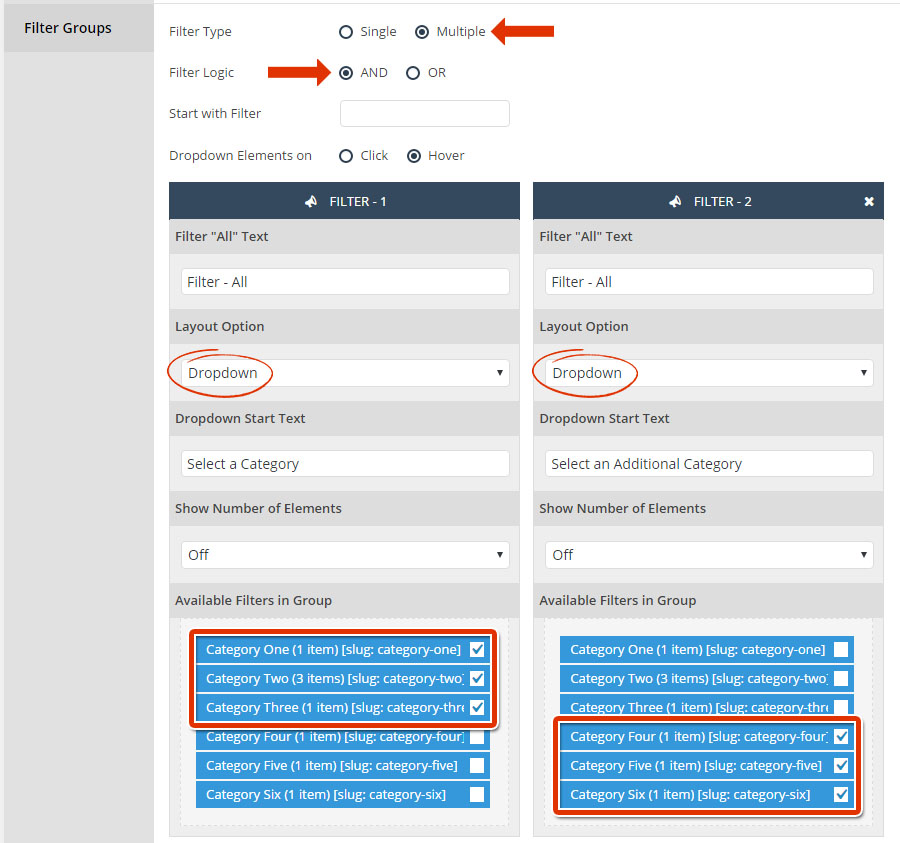Uncheck Category Five in Filter 2

coord(841,766)
